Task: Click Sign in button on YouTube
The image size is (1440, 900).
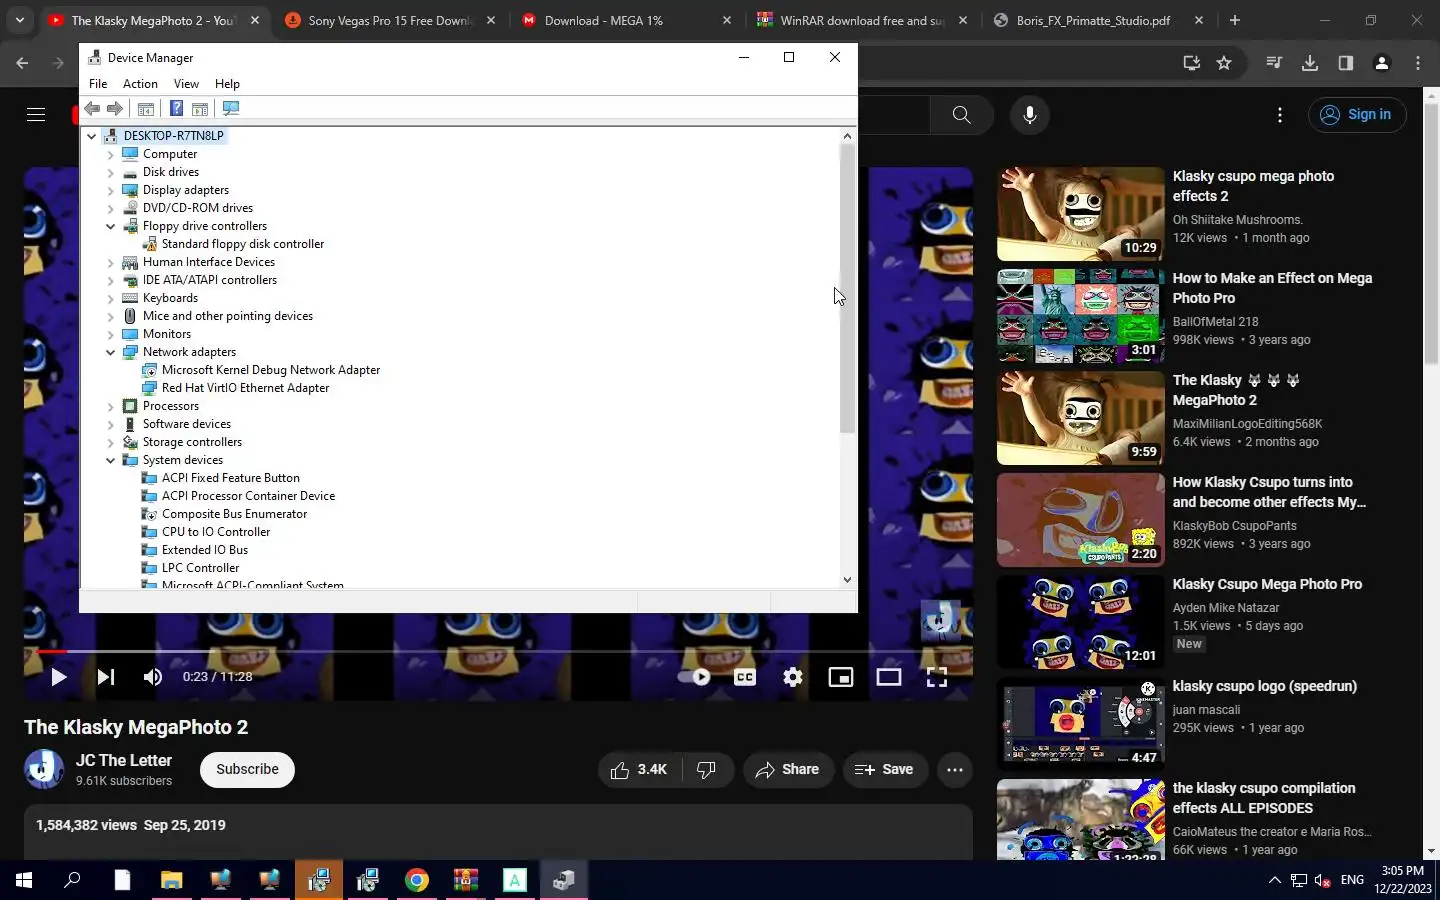Action: click(x=1357, y=115)
